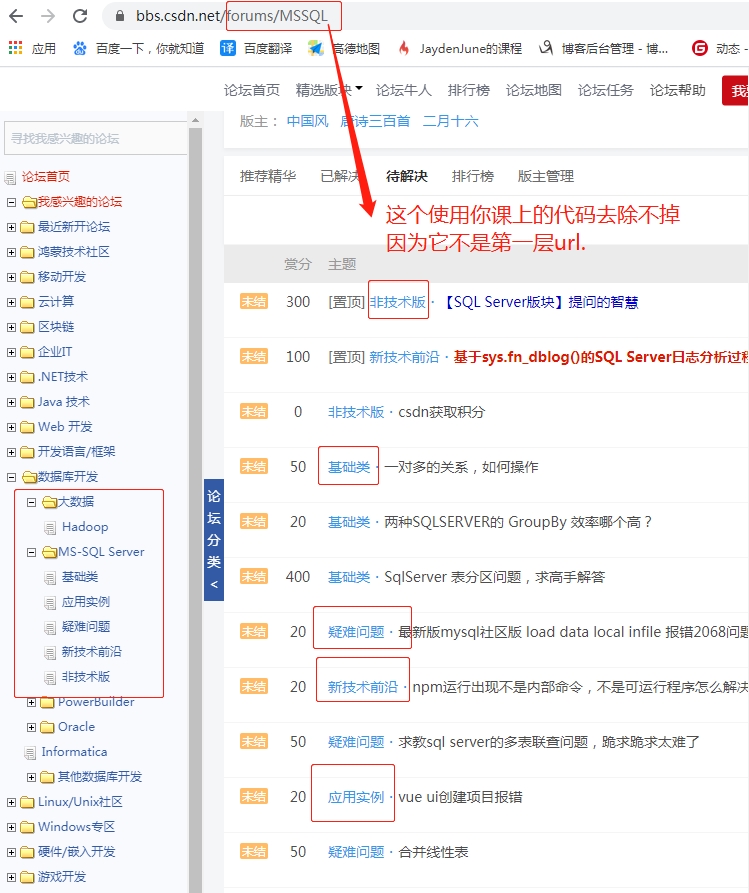749x893 pixels.
Task: Open 论坛地图 in the top navigation
Action: coord(534,90)
